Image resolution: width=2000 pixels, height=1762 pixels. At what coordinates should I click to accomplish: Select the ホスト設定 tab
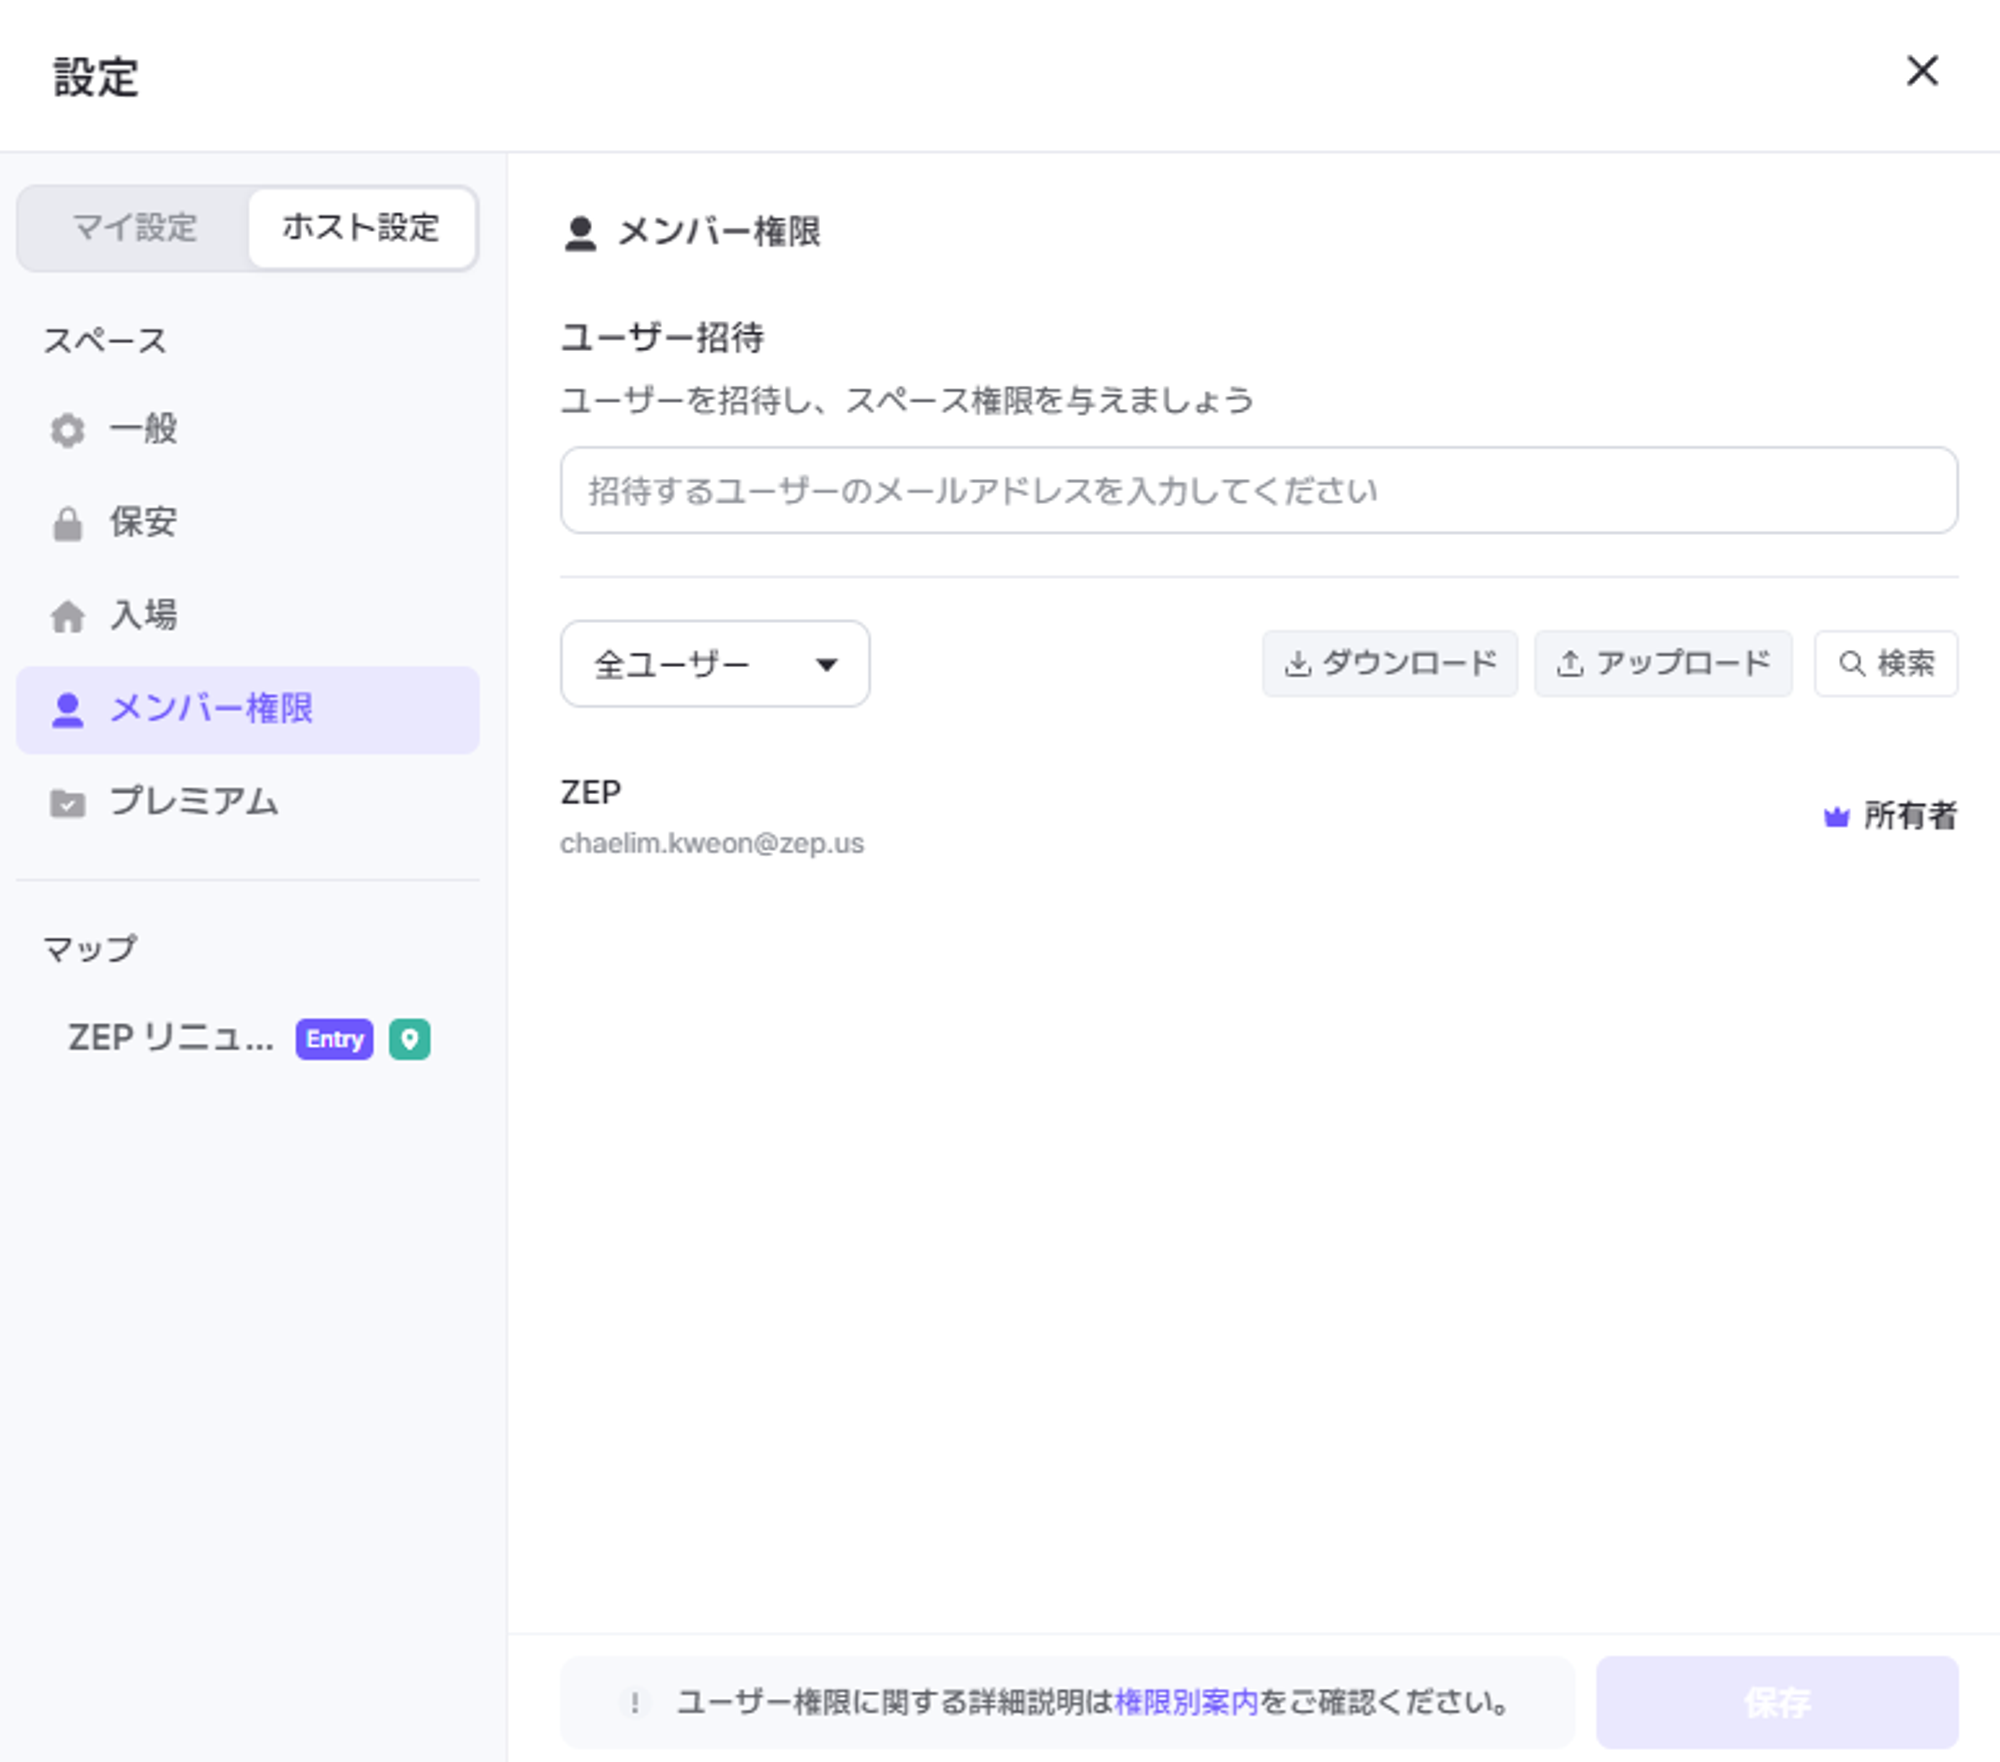click(x=361, y=227)
